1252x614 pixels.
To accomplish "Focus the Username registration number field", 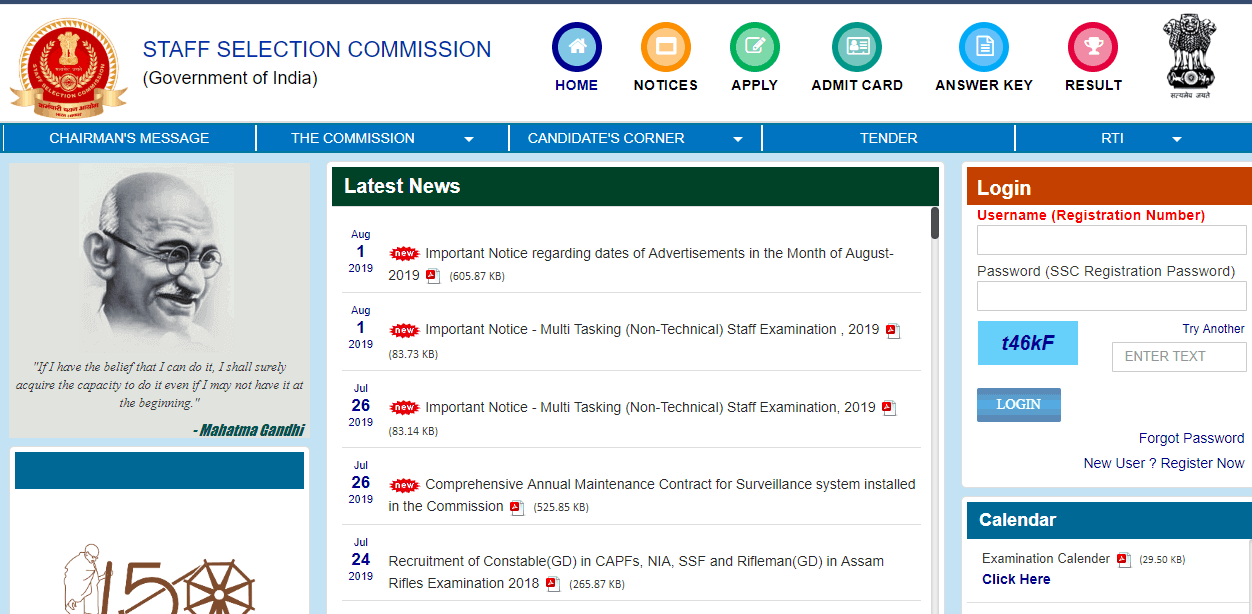I will pyautogui.click(x=1111, y=240).
